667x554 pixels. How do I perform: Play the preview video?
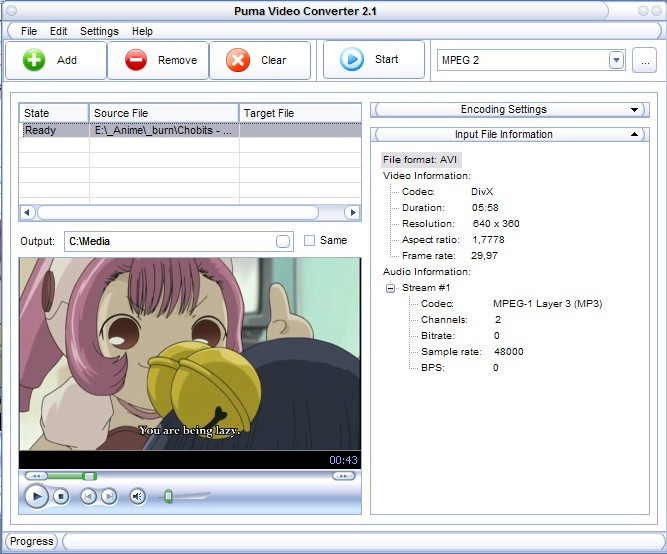point(36,496)
